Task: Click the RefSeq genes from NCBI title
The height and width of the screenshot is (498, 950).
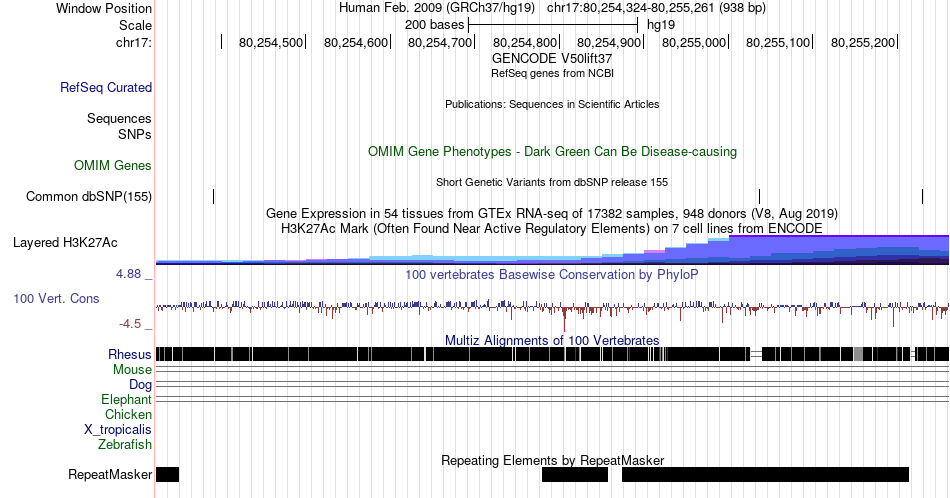Action: pos(552,73)
